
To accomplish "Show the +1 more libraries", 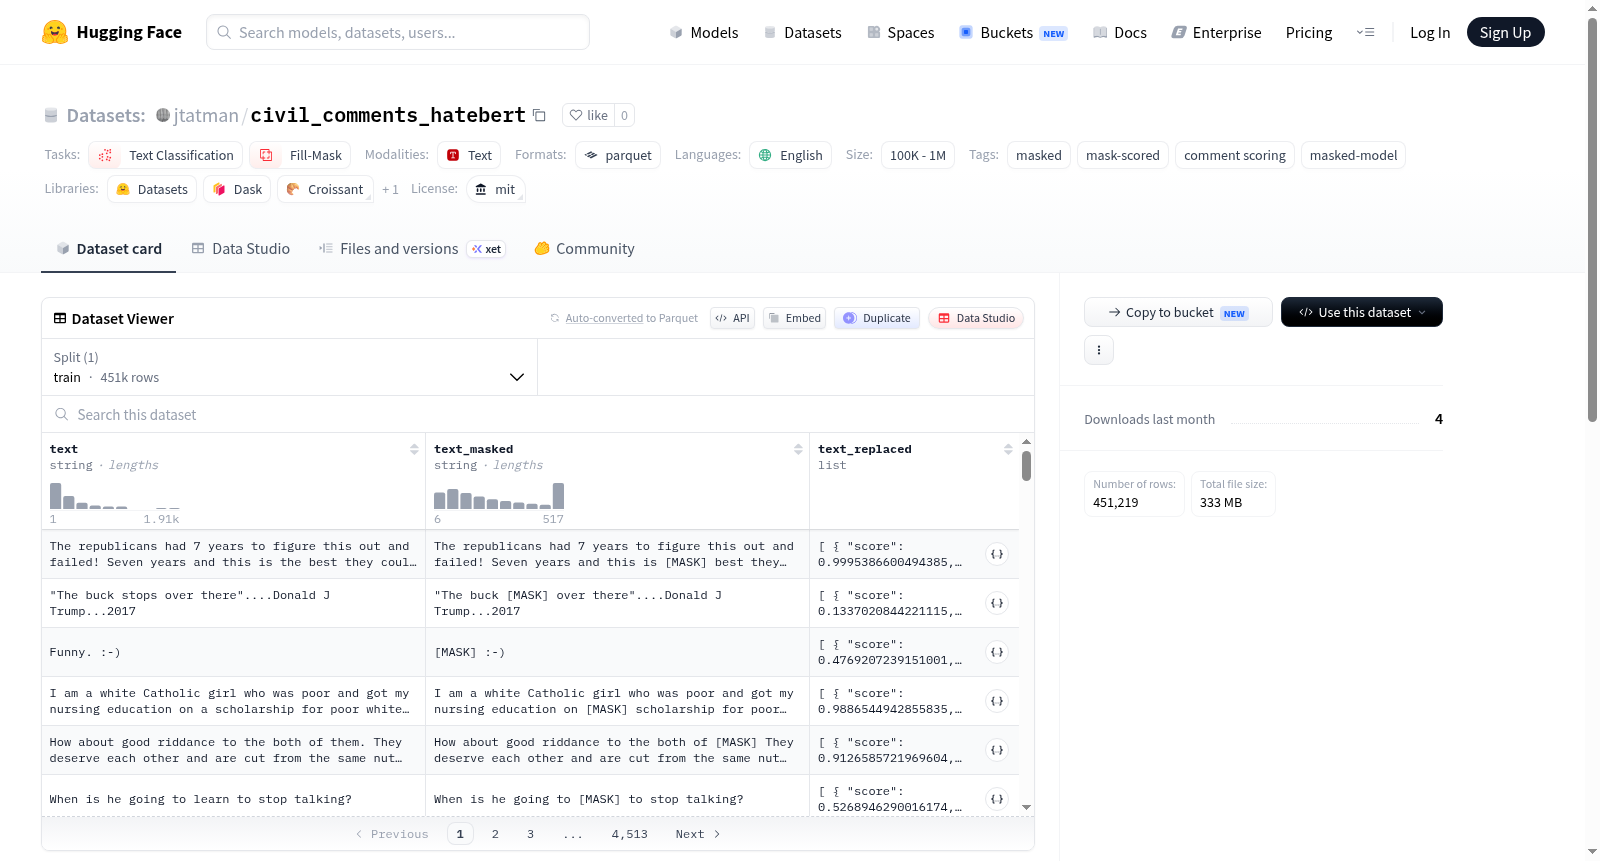I will [x=390, y=189].
